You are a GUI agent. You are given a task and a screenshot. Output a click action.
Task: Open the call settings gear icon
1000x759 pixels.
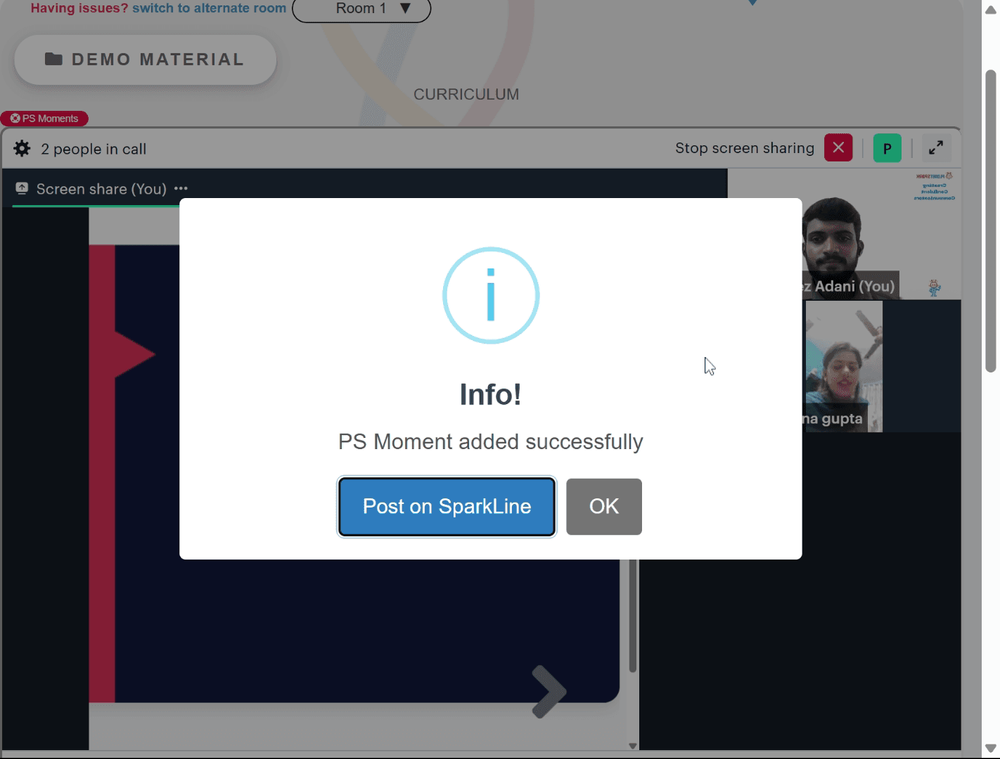pyautogui.click(x=22, y=149)
